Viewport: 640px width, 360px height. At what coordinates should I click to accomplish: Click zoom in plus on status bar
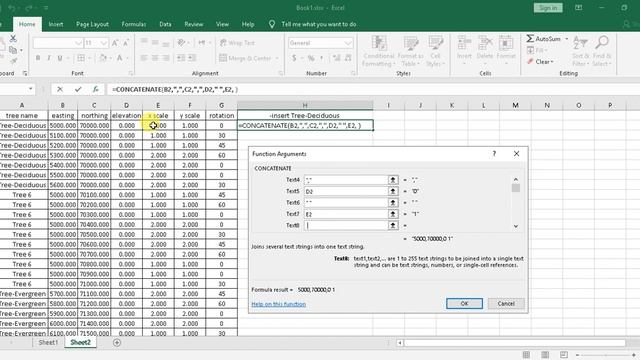(x=634, y=355)
